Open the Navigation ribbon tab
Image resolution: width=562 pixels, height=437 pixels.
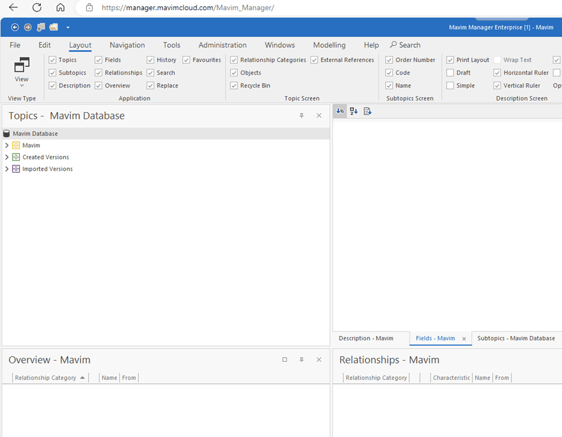point(127,45)
